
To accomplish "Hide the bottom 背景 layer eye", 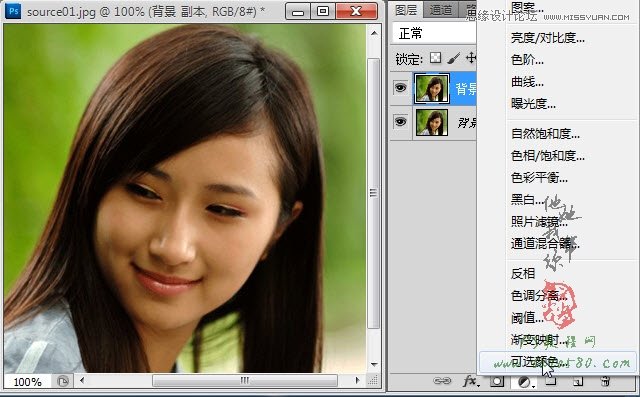I will pos(400,122).
